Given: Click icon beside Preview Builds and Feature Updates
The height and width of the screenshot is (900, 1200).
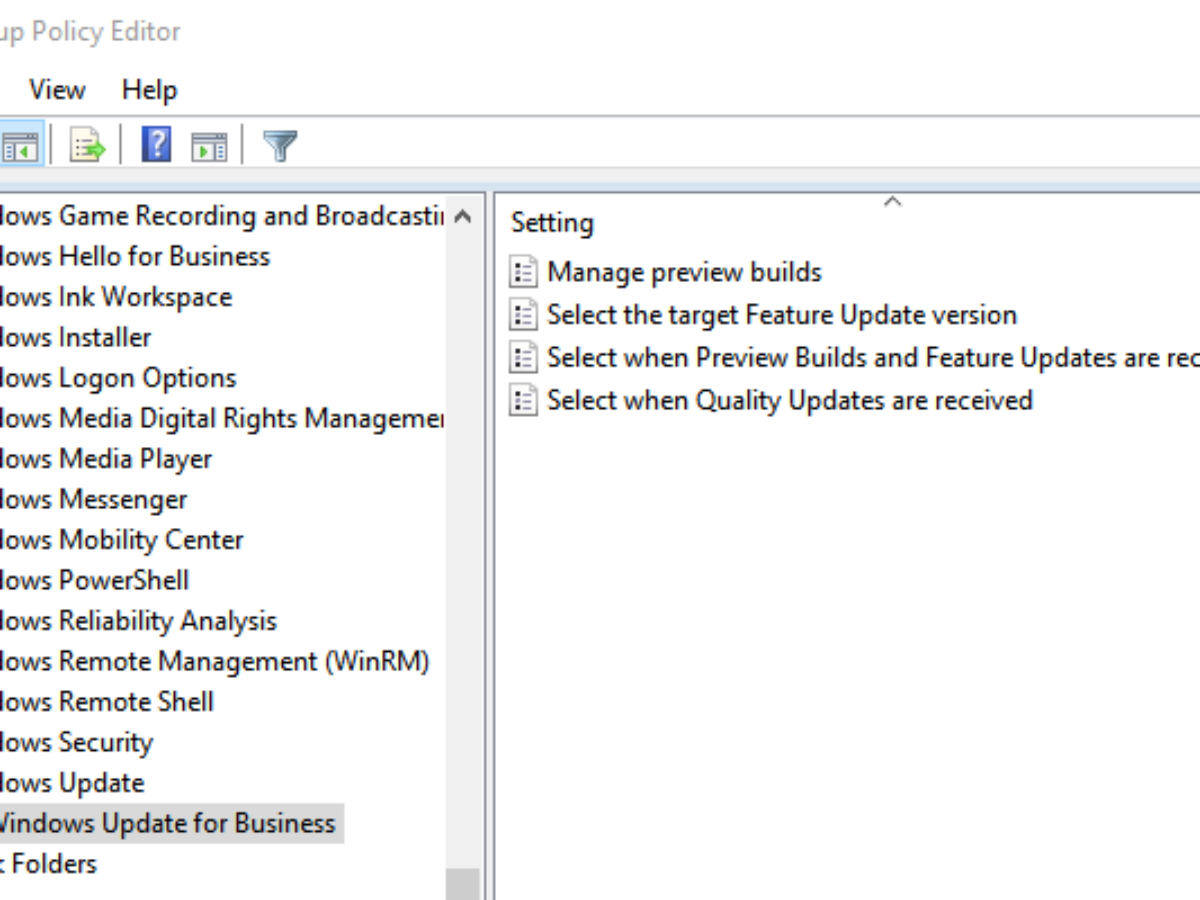Looking at the screenshot, I should (x=523, y=357).
